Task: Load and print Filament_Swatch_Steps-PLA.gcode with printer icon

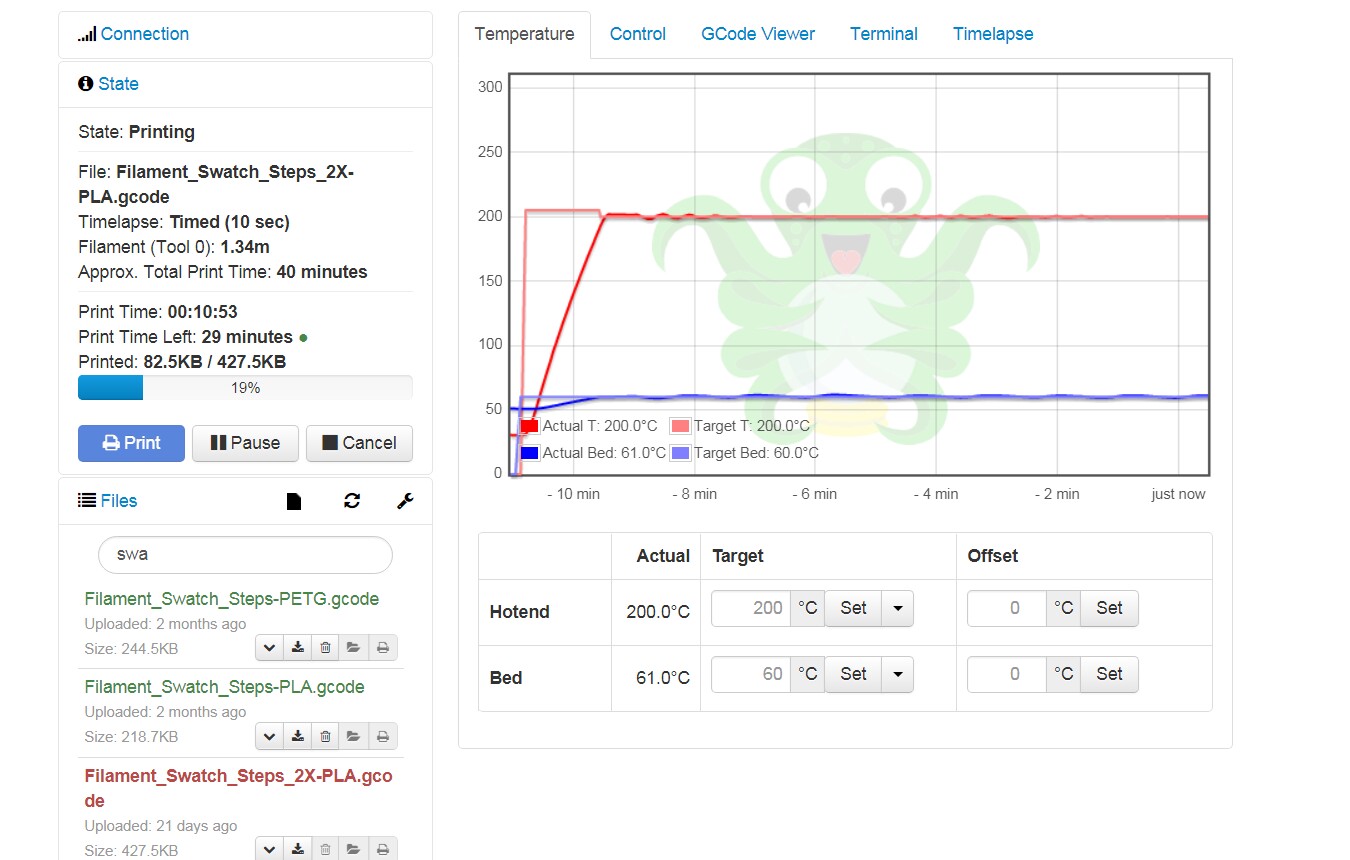Action: [382, 737]
